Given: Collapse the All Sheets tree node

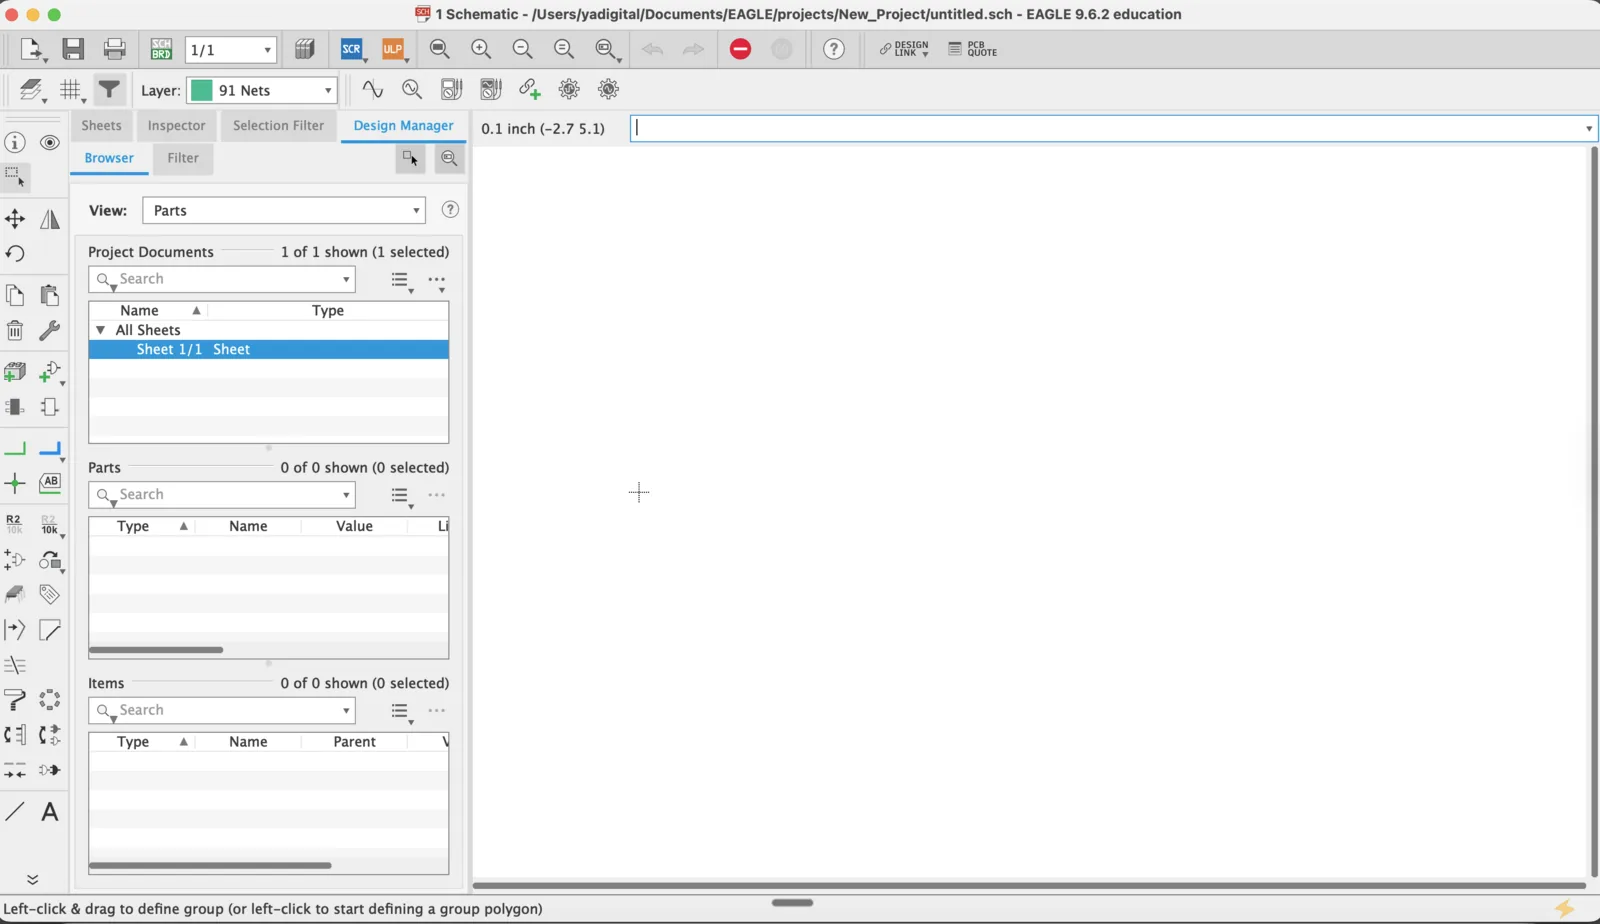Looking at the screenshot, I should (100, 329).
